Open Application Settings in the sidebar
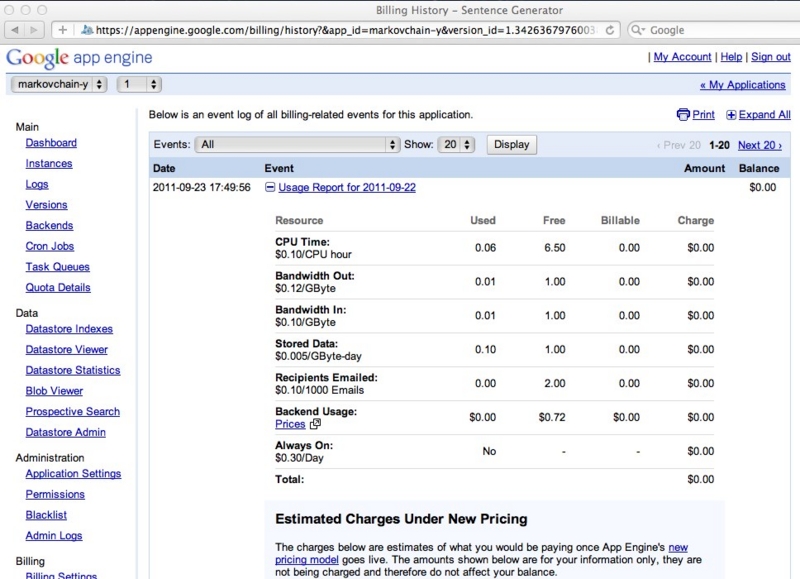The image size is (800, 579). pyautogui.click(x=73, y=473)
